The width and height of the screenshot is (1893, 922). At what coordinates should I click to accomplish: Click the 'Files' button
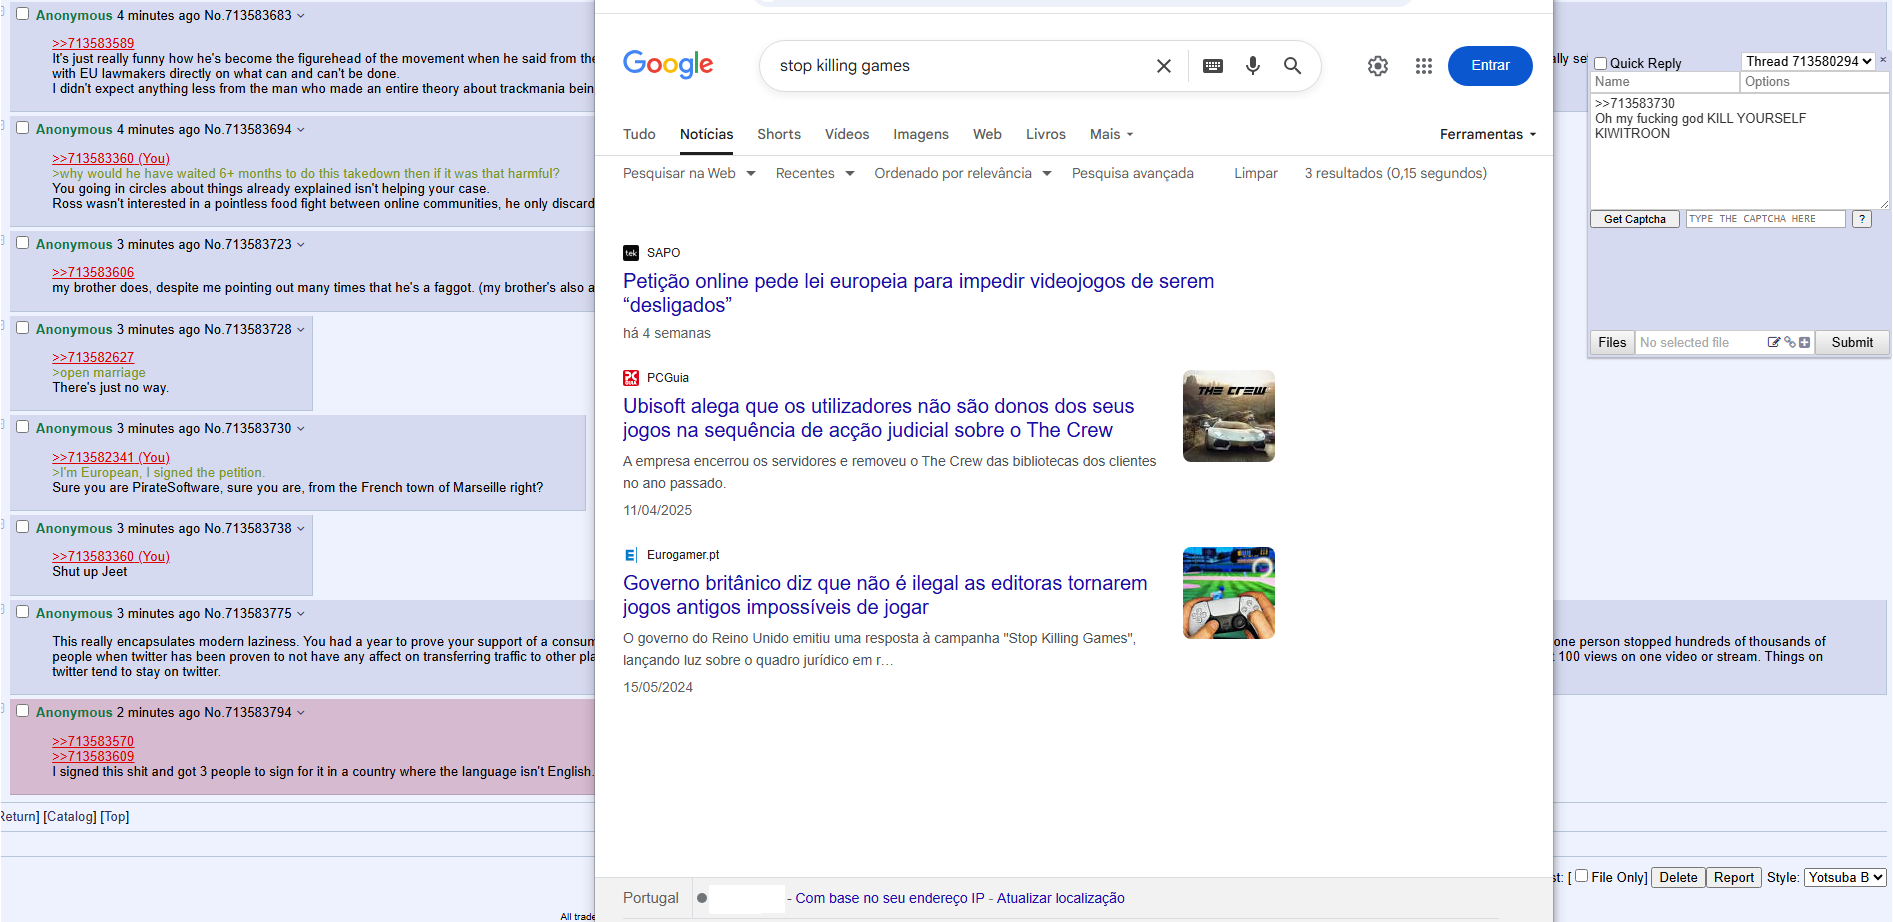click(x=1612, y=342)
